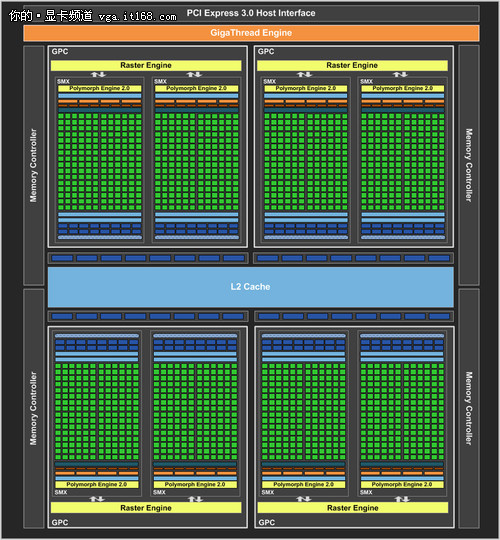Select Polymorph Engine 2.0 in upper-left GPC's right SMX

196,89
